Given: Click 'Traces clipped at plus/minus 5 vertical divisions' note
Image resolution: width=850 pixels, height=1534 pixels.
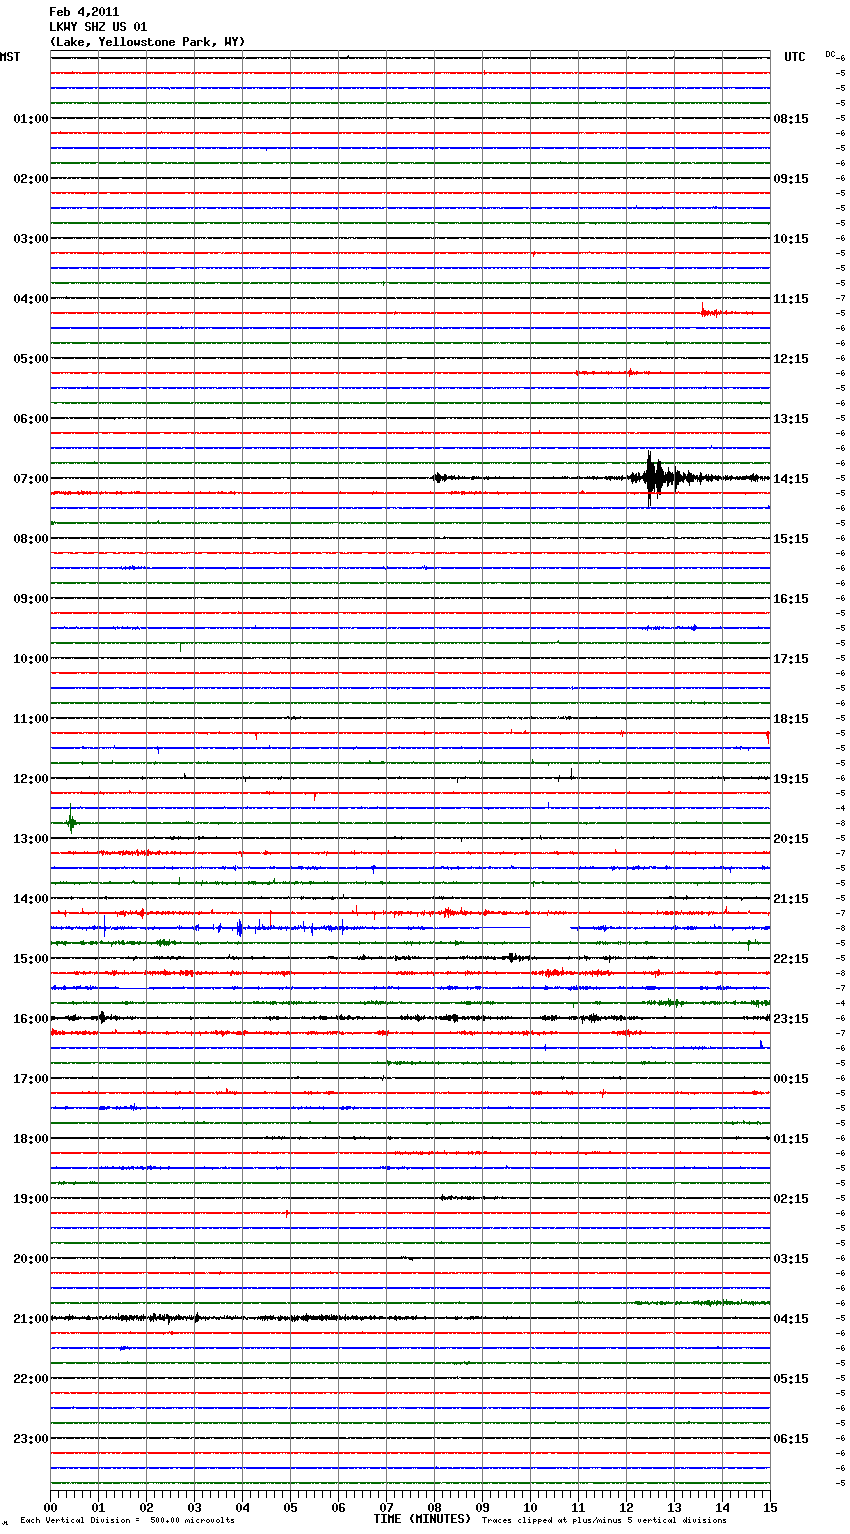Looking at the screenshot, I should (x=604, y=1521).
